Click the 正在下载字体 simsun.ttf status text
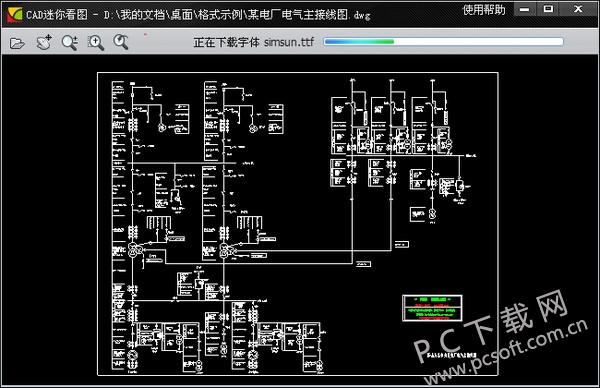 click(x=254, y=42)
